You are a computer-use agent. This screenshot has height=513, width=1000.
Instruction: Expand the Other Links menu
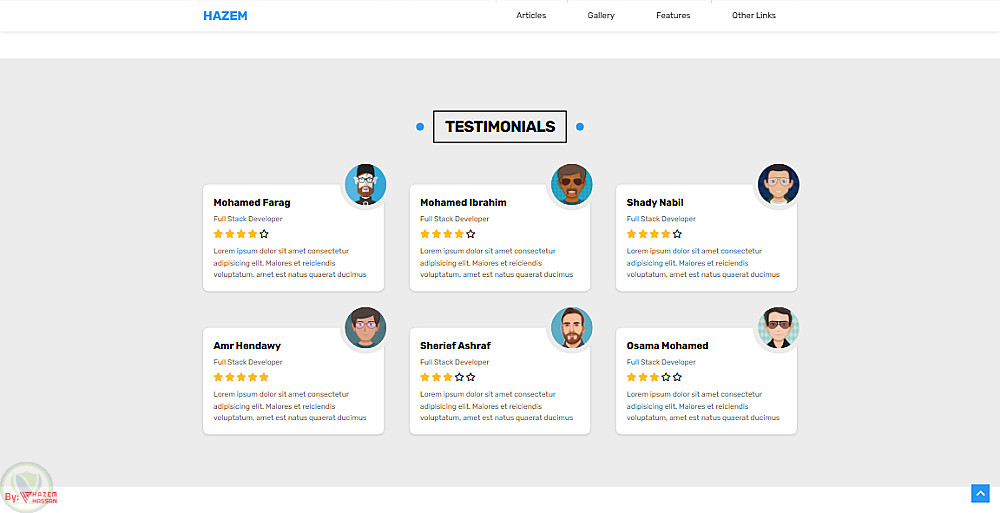pyautogui.click(x=754, y=16)
